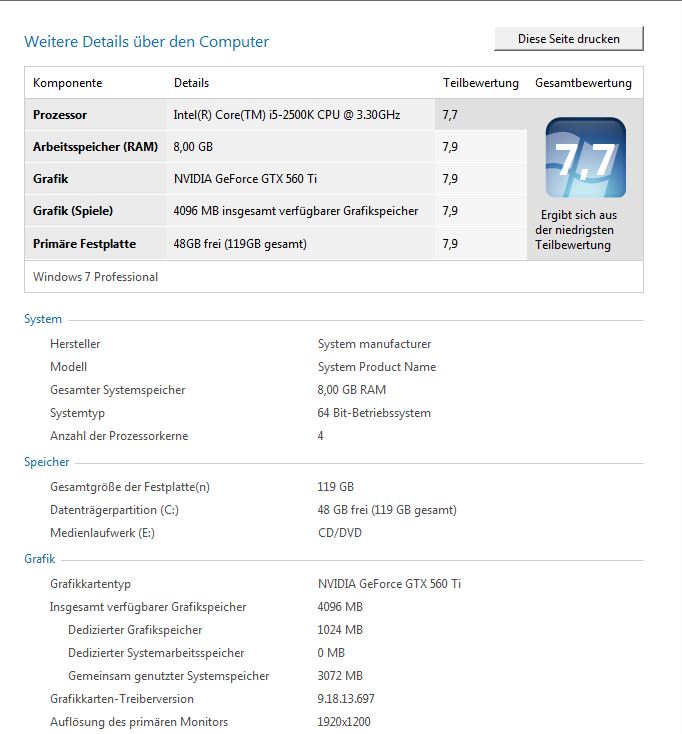Select the Grafik row label in table

point(51,179)
